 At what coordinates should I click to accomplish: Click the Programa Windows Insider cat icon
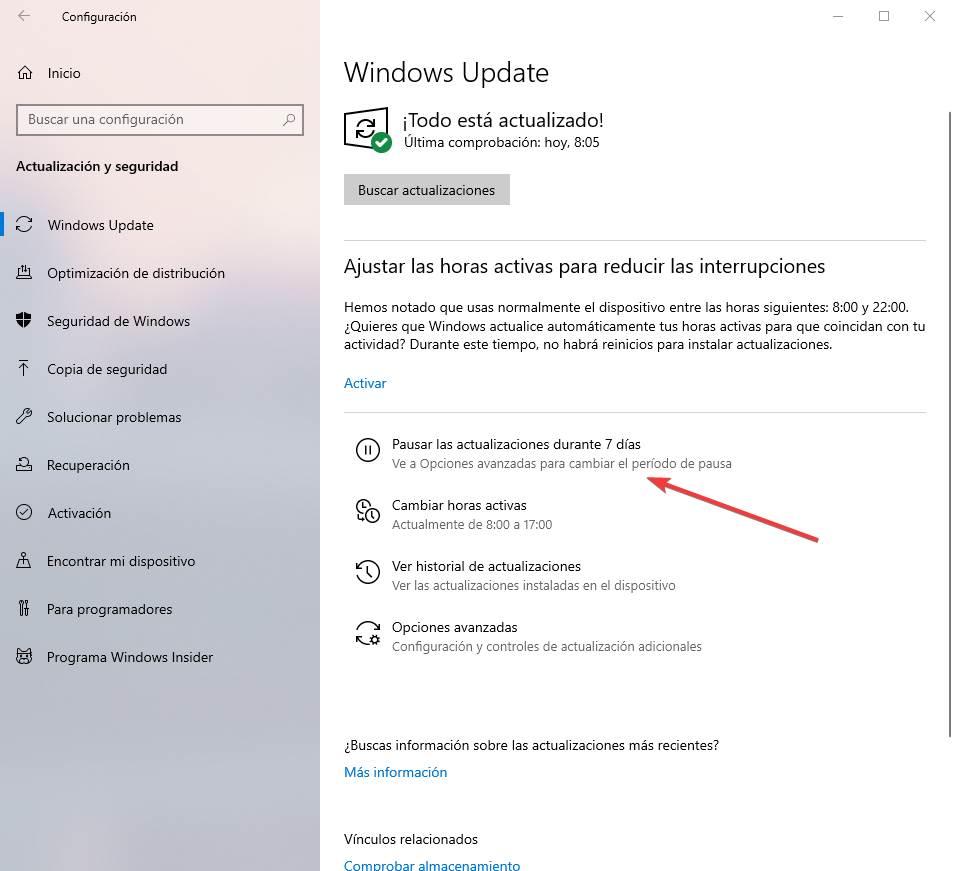point(24,656)
